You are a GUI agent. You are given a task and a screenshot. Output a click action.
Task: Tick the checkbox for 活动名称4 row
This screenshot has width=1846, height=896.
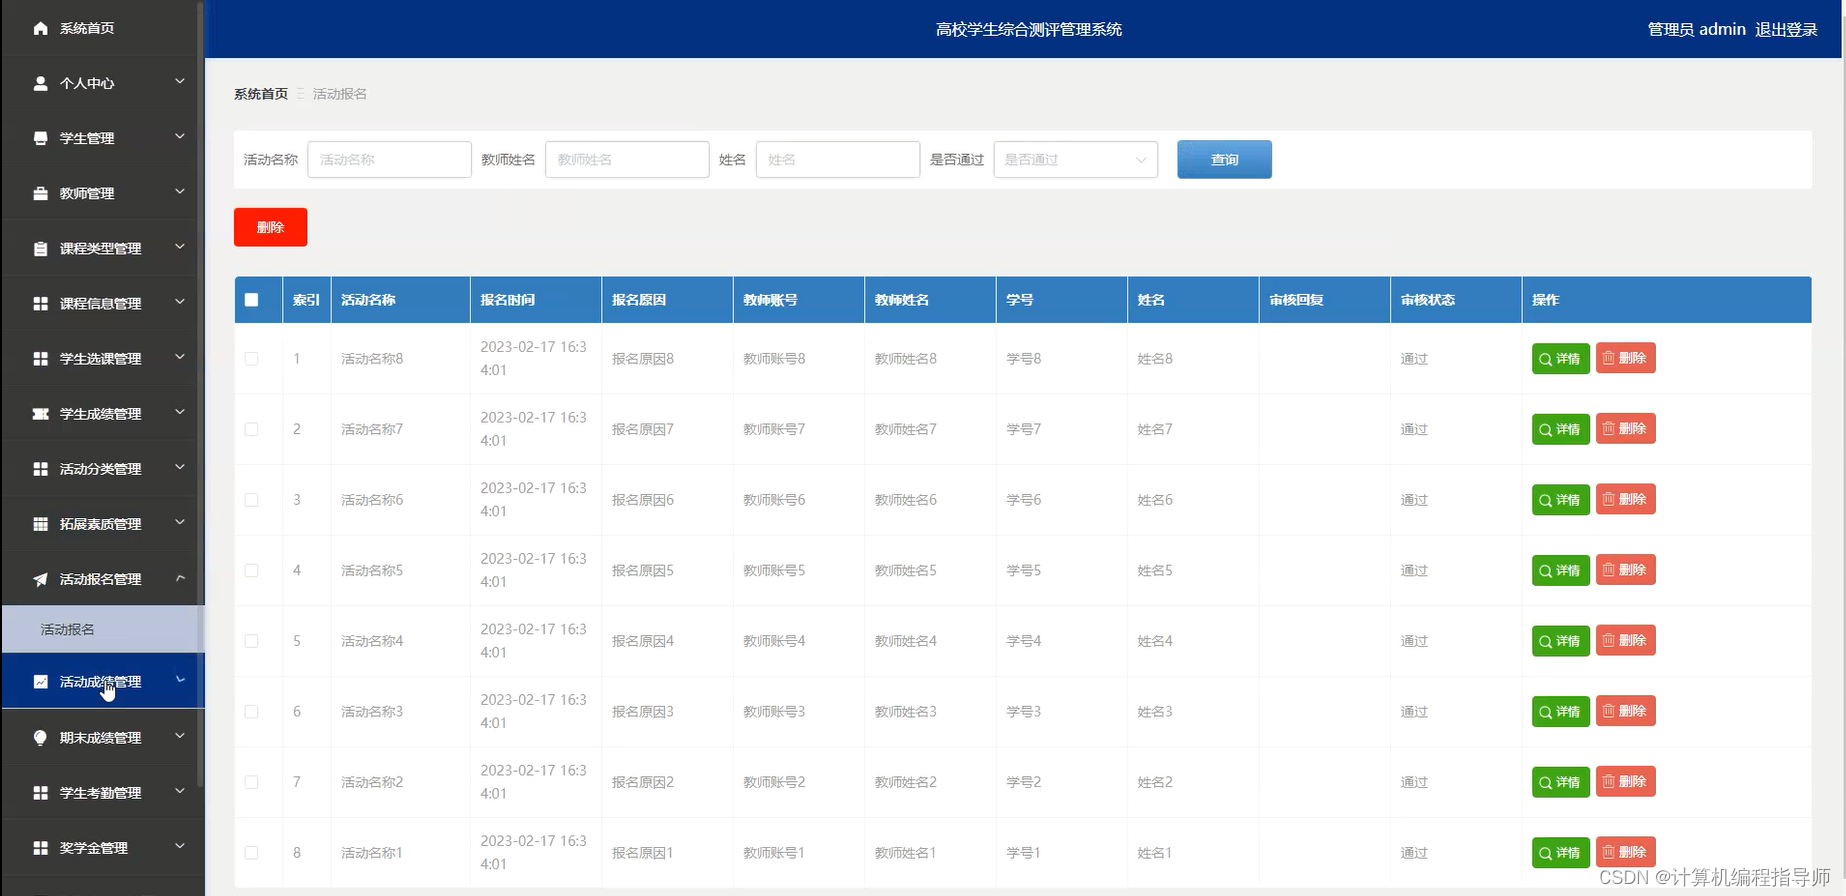(x=251, y=641)
